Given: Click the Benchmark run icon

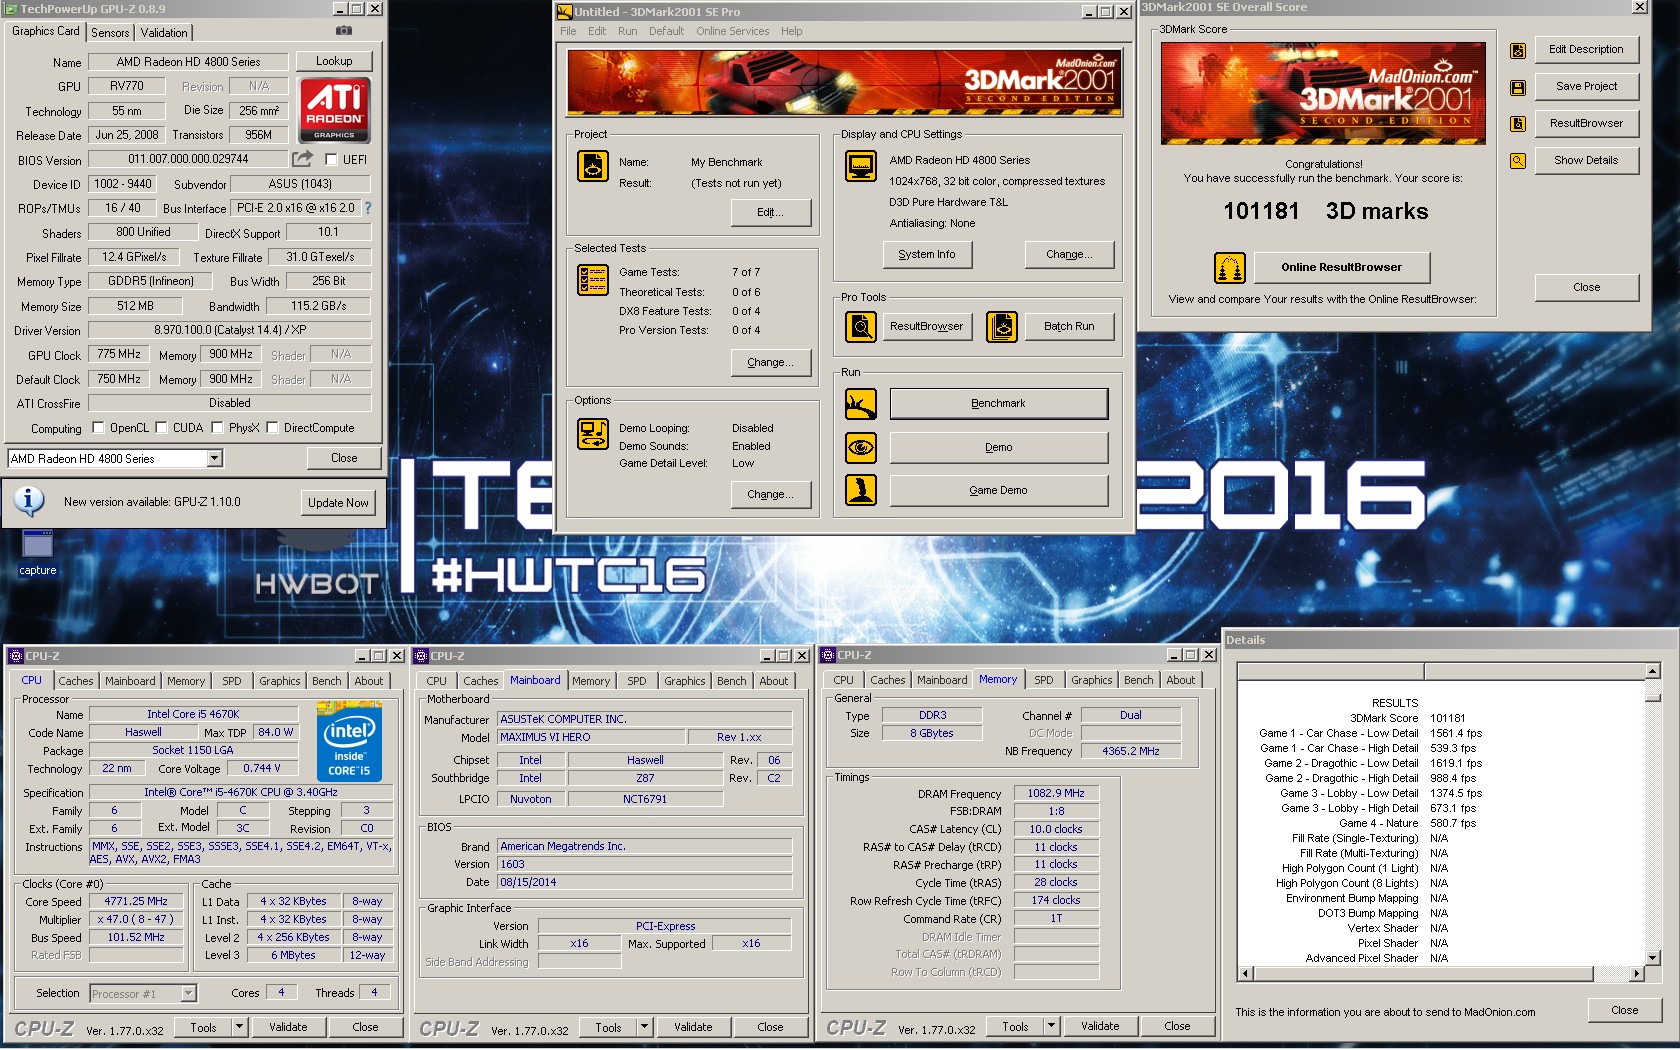Looking at the screenshot, I should tap(861, 404).
